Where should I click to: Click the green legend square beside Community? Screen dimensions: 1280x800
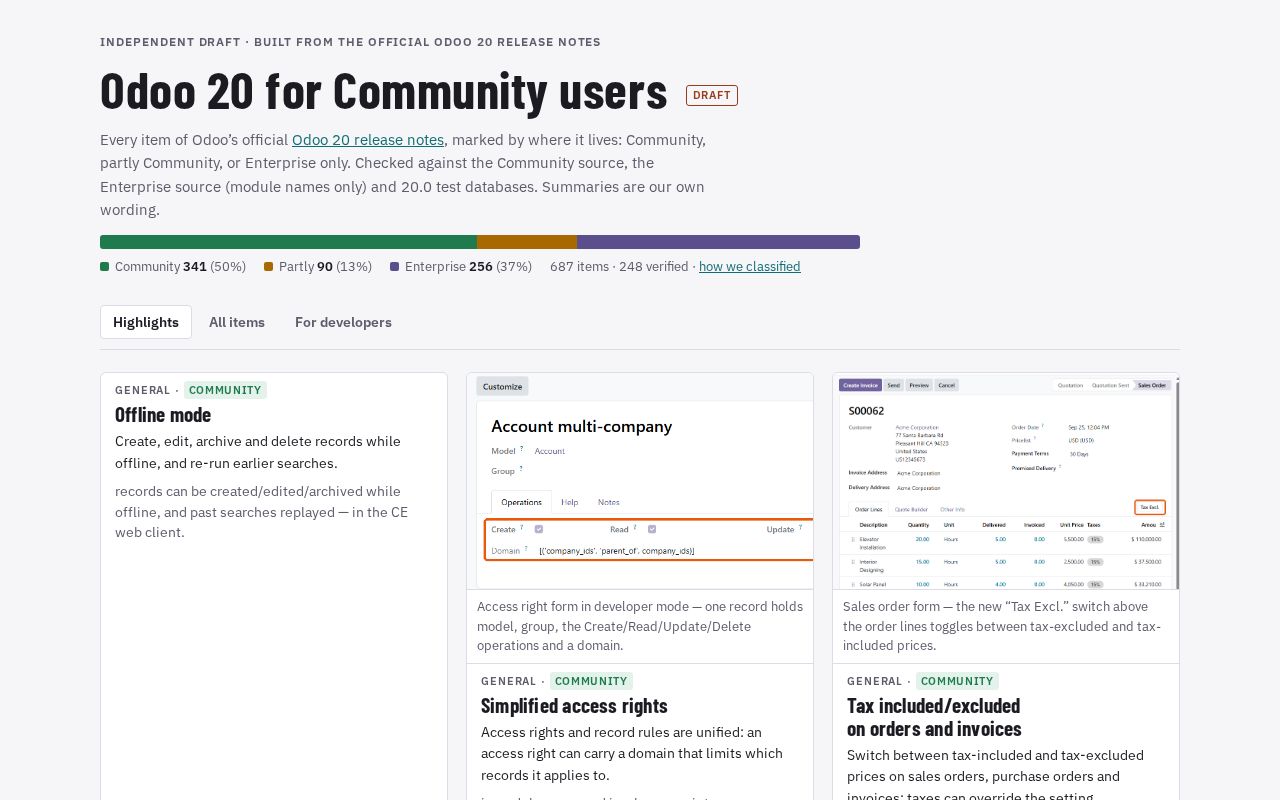click(105, 267)
